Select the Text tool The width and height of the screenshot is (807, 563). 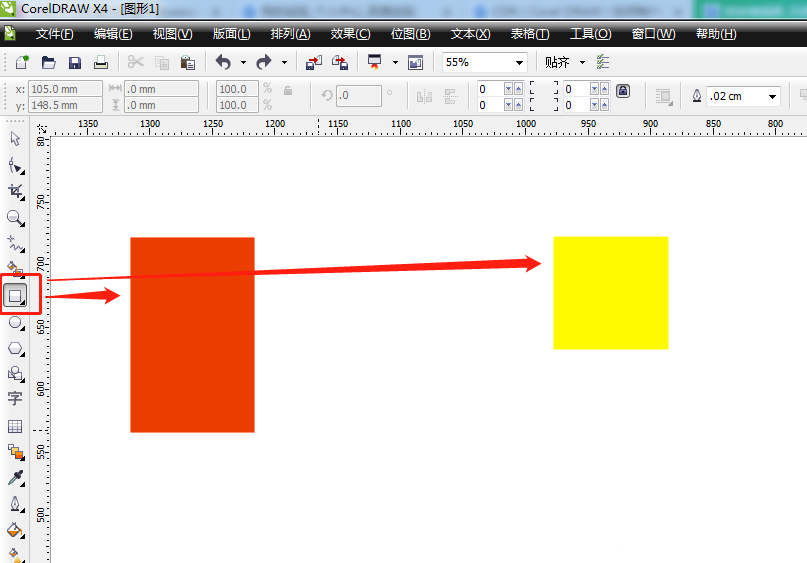(15, 399)
